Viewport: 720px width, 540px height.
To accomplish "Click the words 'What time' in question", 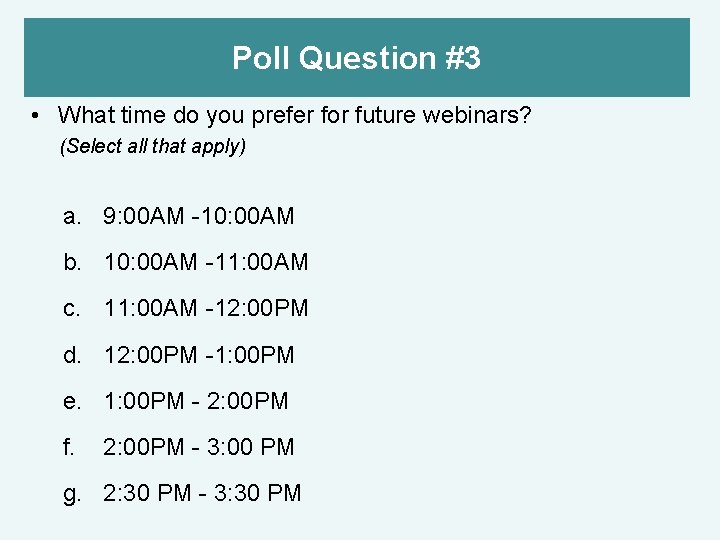I will coord(112,115).
